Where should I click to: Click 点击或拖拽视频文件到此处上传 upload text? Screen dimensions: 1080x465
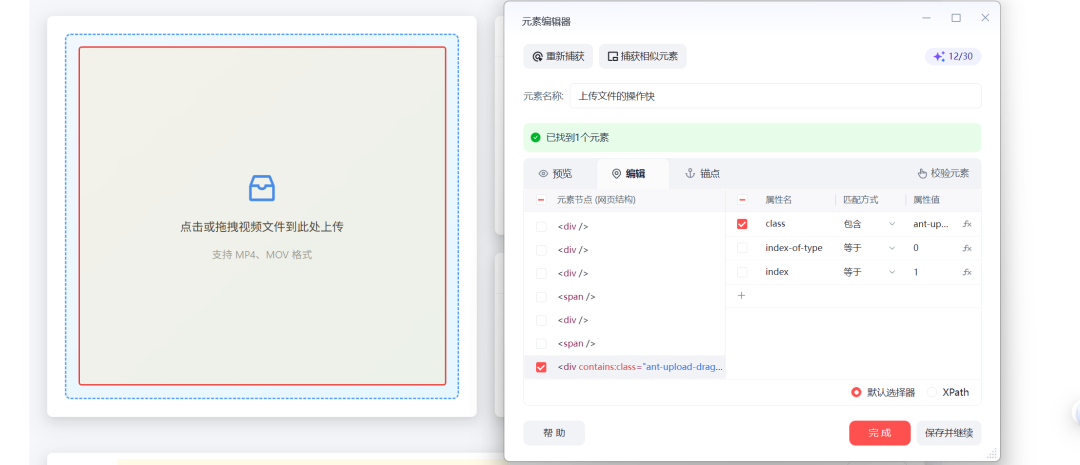[262, 227]
